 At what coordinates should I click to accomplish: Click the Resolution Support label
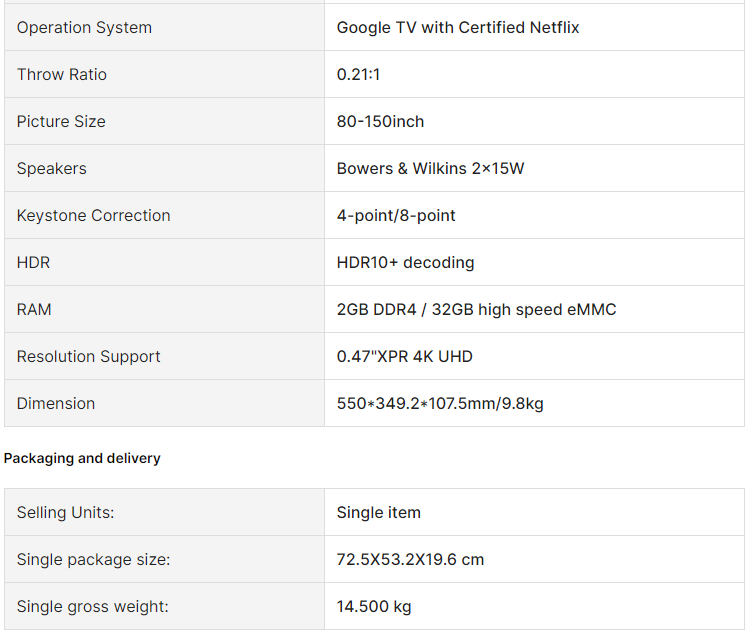pos(89,357)
